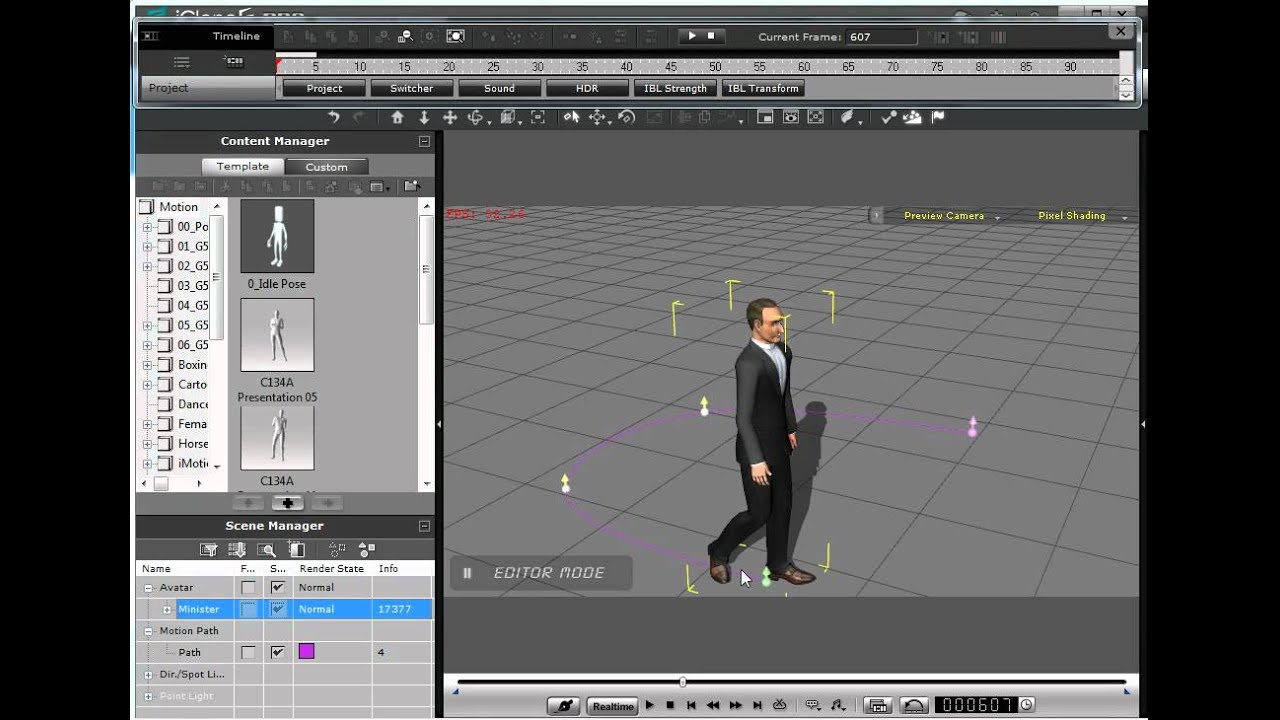
Task: Collapse the Motion Path group
Action: pyautogui.click(x=148, y=631)
